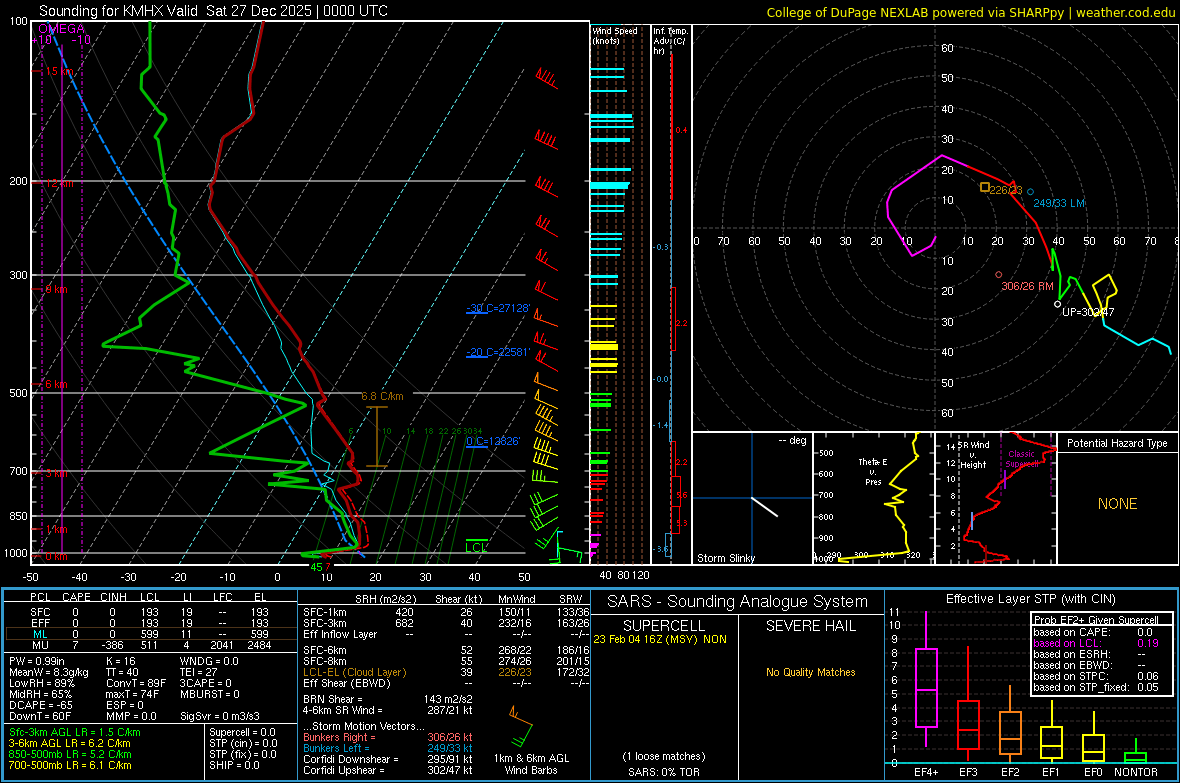Click the 'Bunkers Left = 249/33 kt' line

pyautogui.click(x=388, y=748)
